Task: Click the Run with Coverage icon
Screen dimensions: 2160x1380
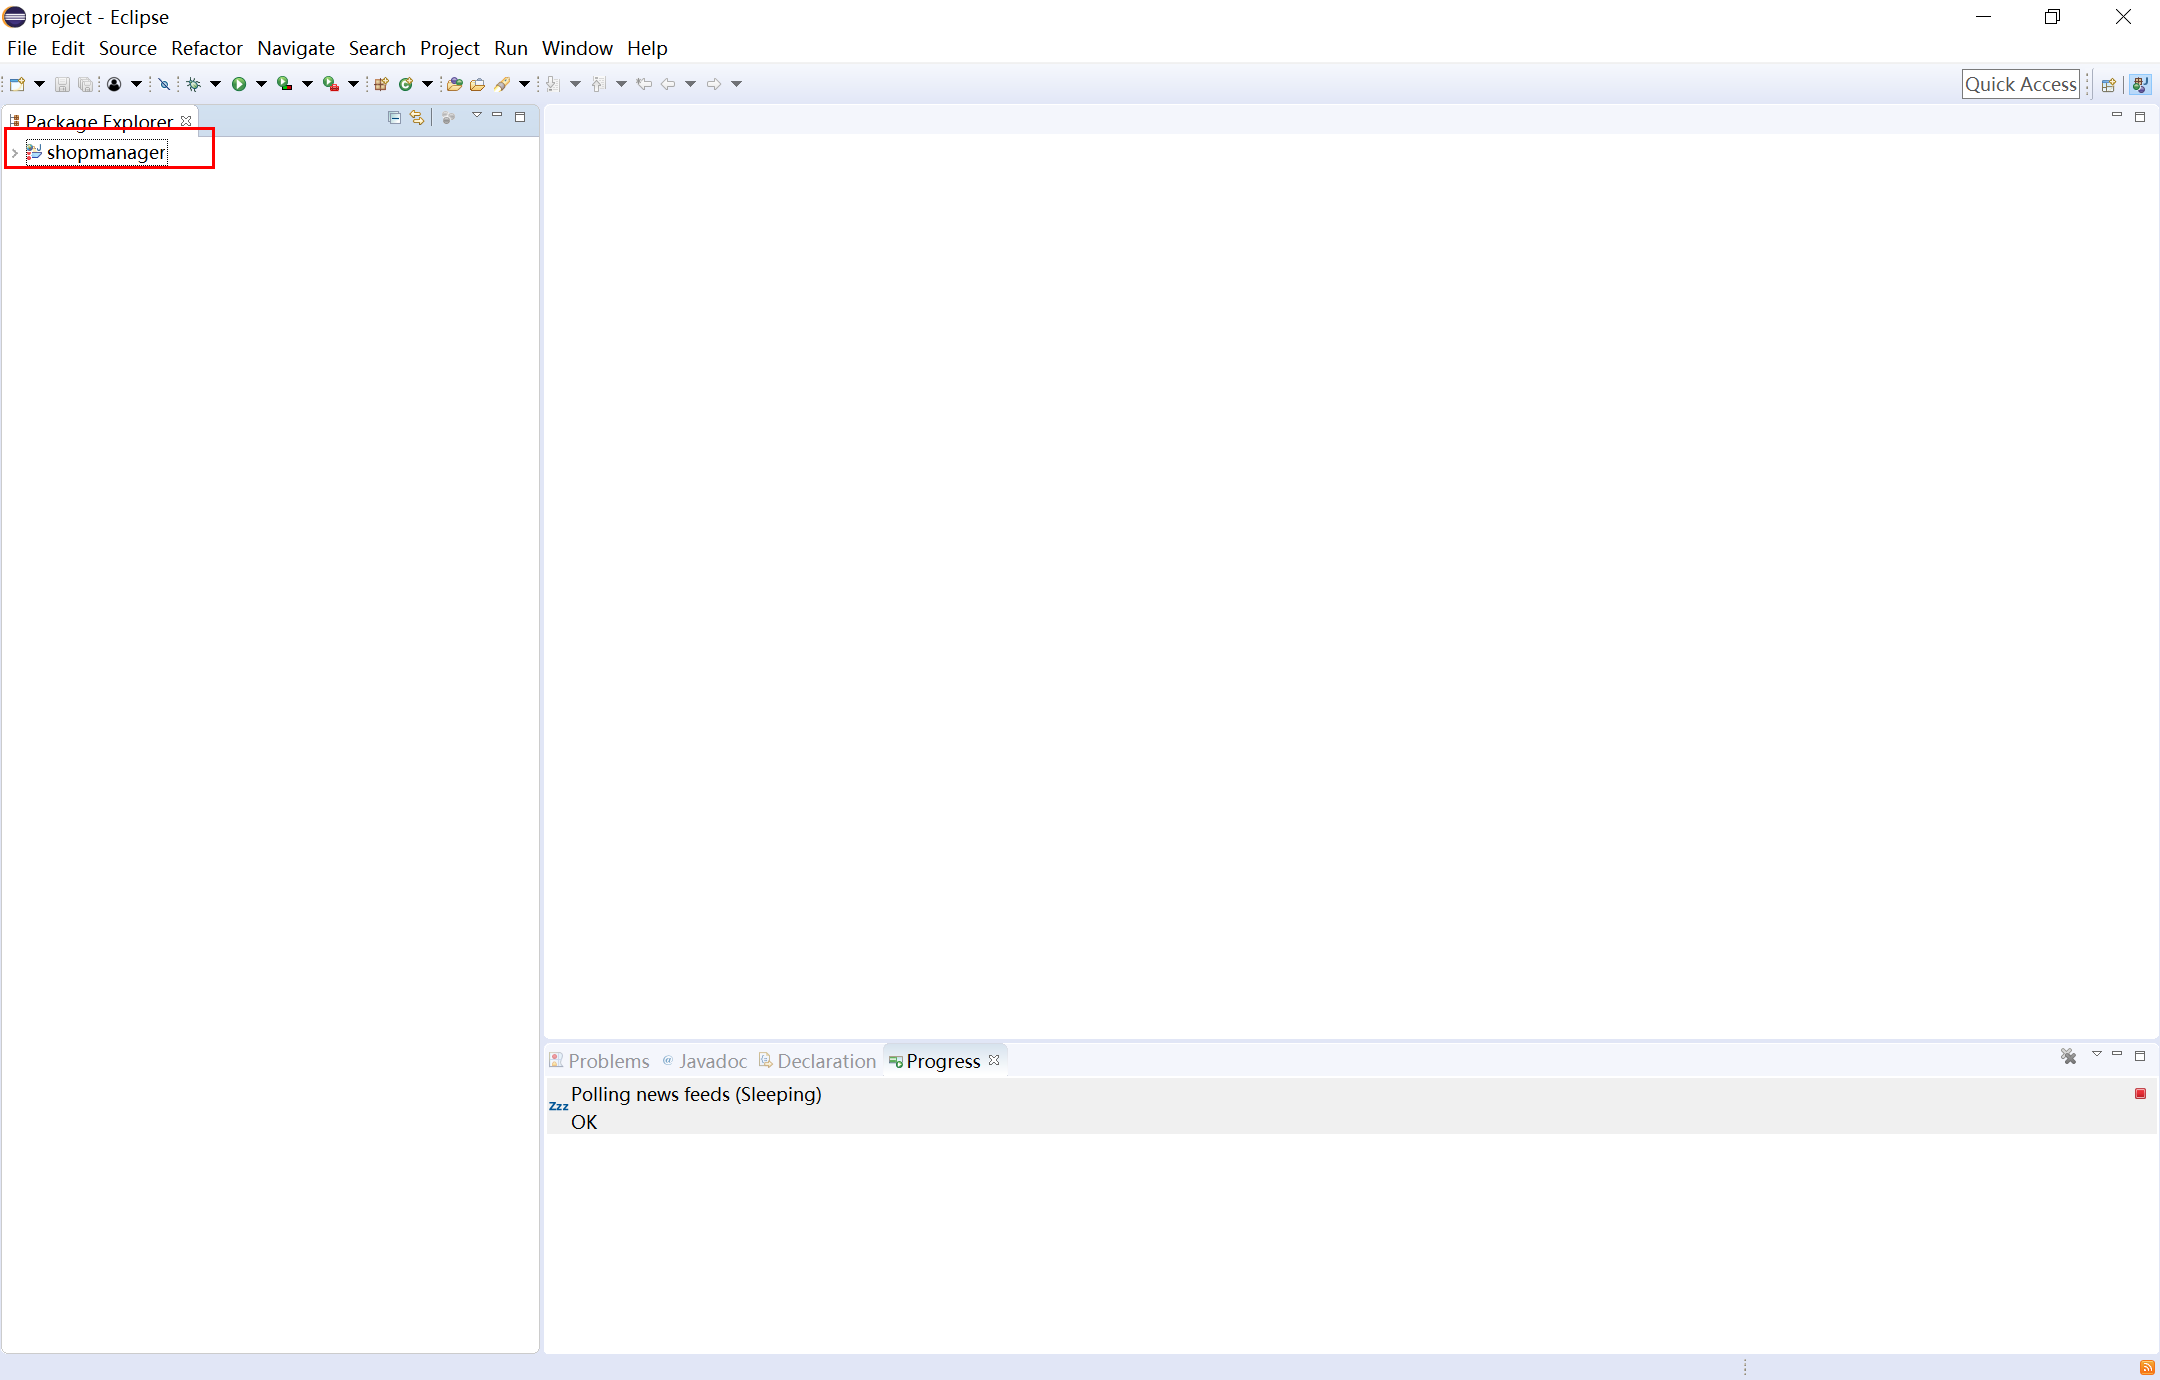Action: 285,84
